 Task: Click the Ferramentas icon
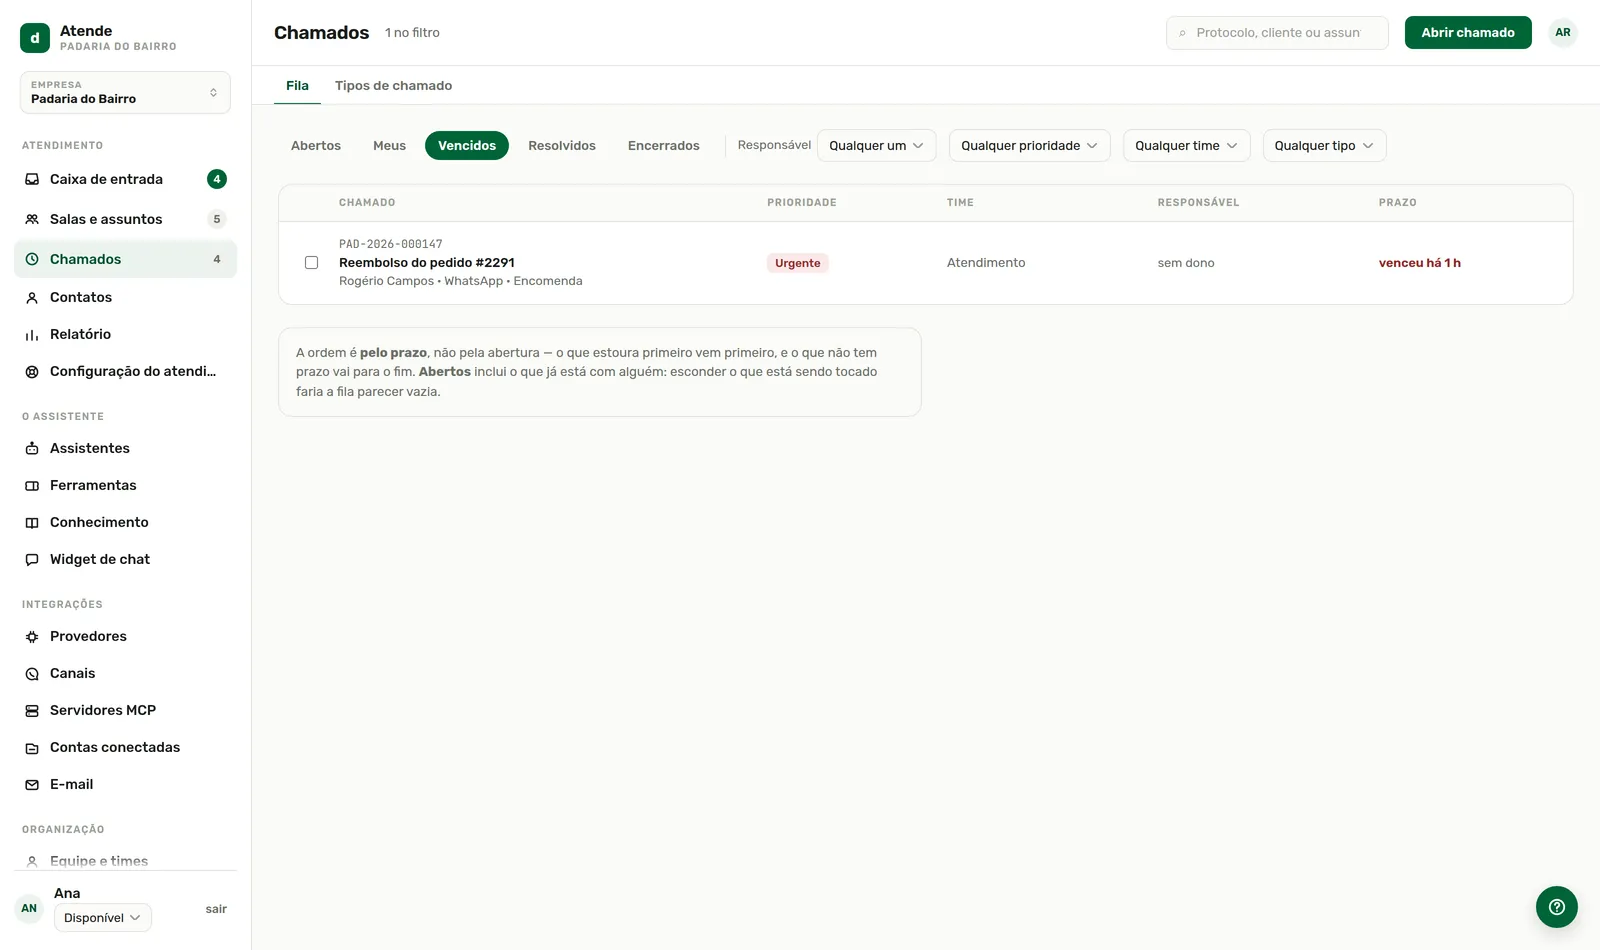(x=32, y=485)
